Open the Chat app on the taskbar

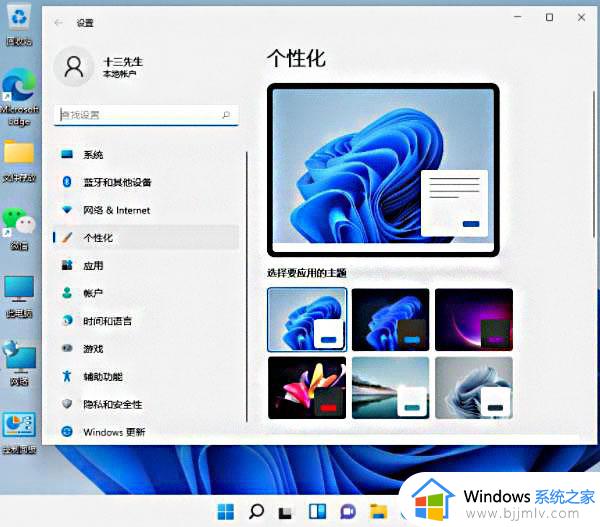point(347,511)
